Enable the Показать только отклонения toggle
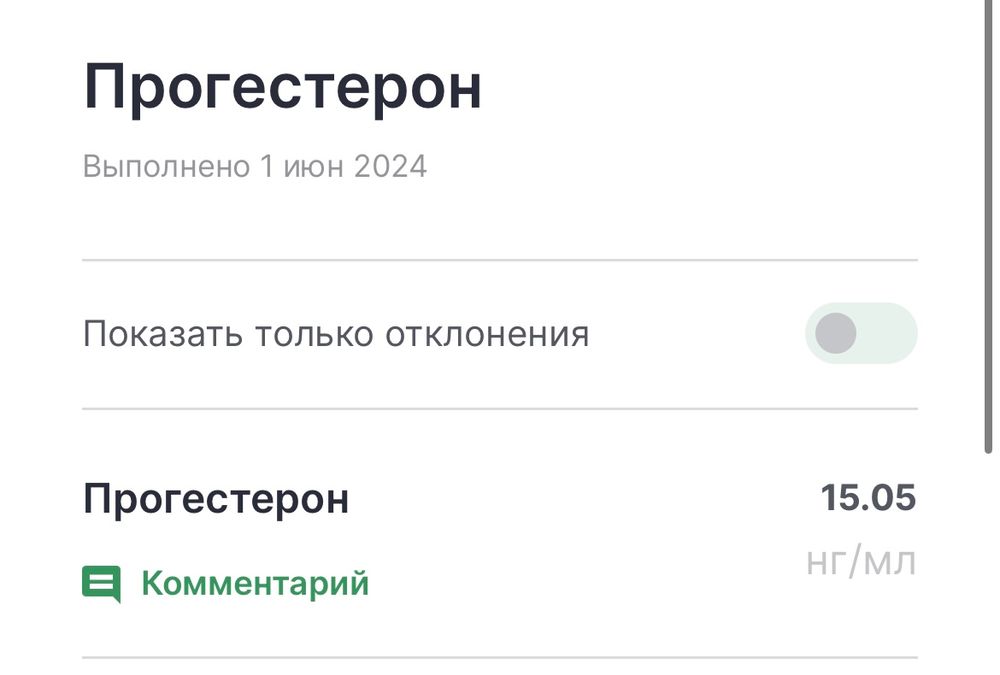This screenshot has height=675, width=1000. pyautogui.click(x=861, y=333)
